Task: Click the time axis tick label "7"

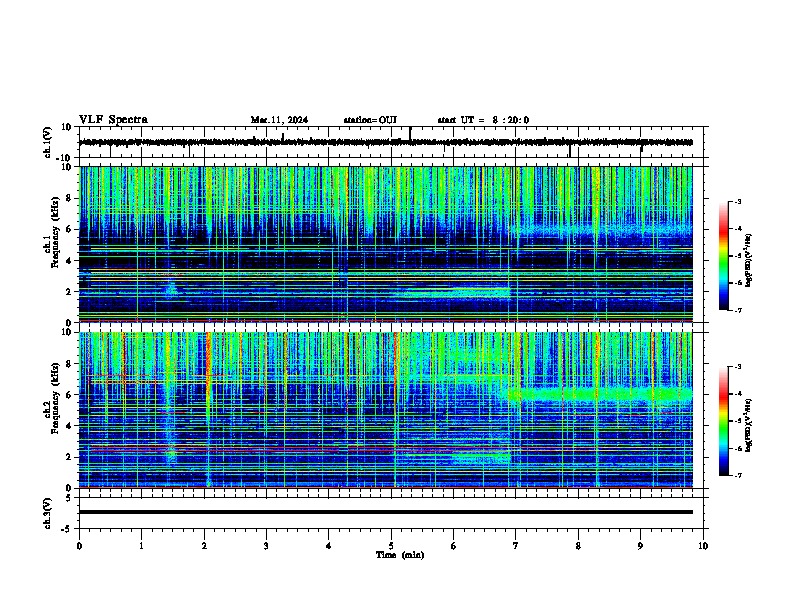Action: point(516,546)
